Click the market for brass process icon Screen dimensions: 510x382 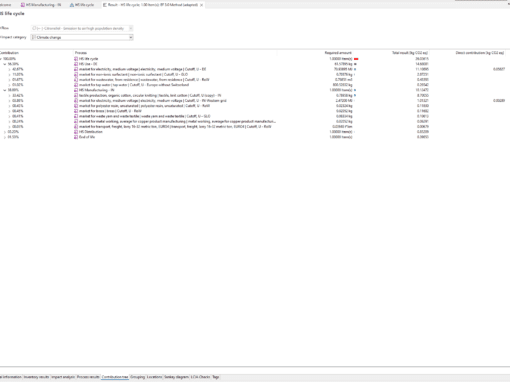[76, 111]
